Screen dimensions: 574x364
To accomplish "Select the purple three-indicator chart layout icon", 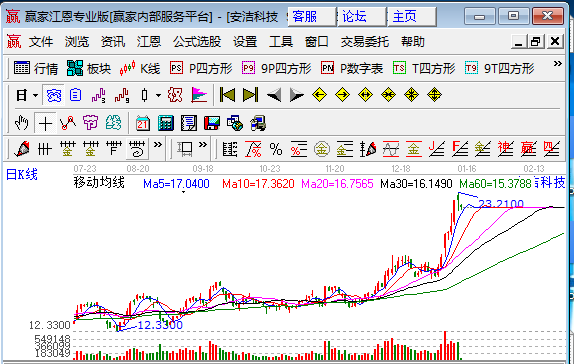I will coord(98,95).
